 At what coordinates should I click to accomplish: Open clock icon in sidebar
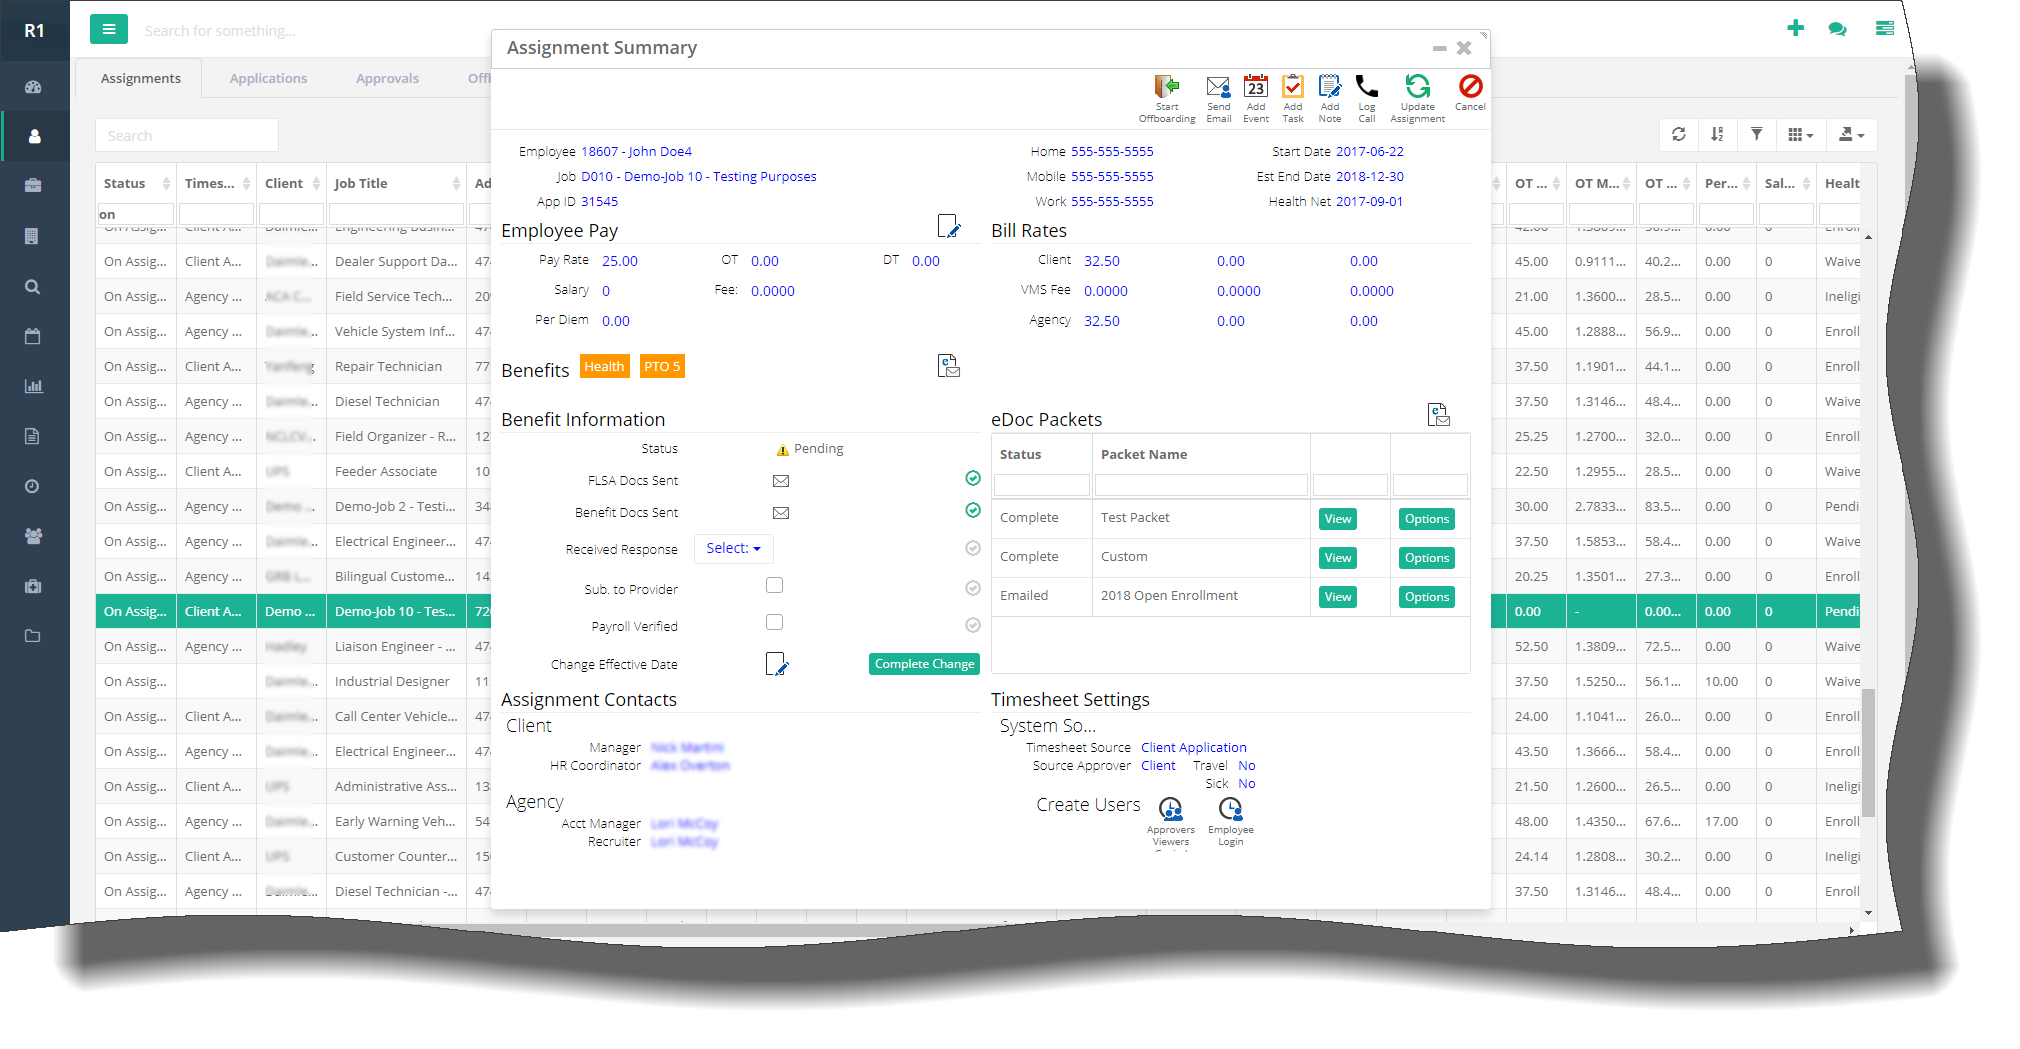[33, 486]
